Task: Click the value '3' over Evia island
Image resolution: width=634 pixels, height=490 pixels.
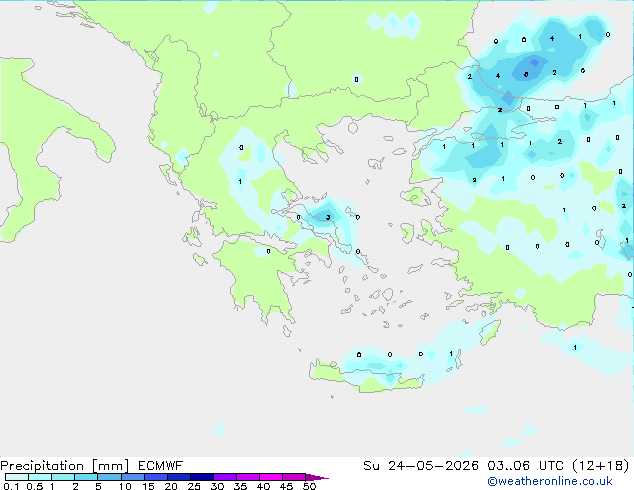Action: tap(328, 217)
